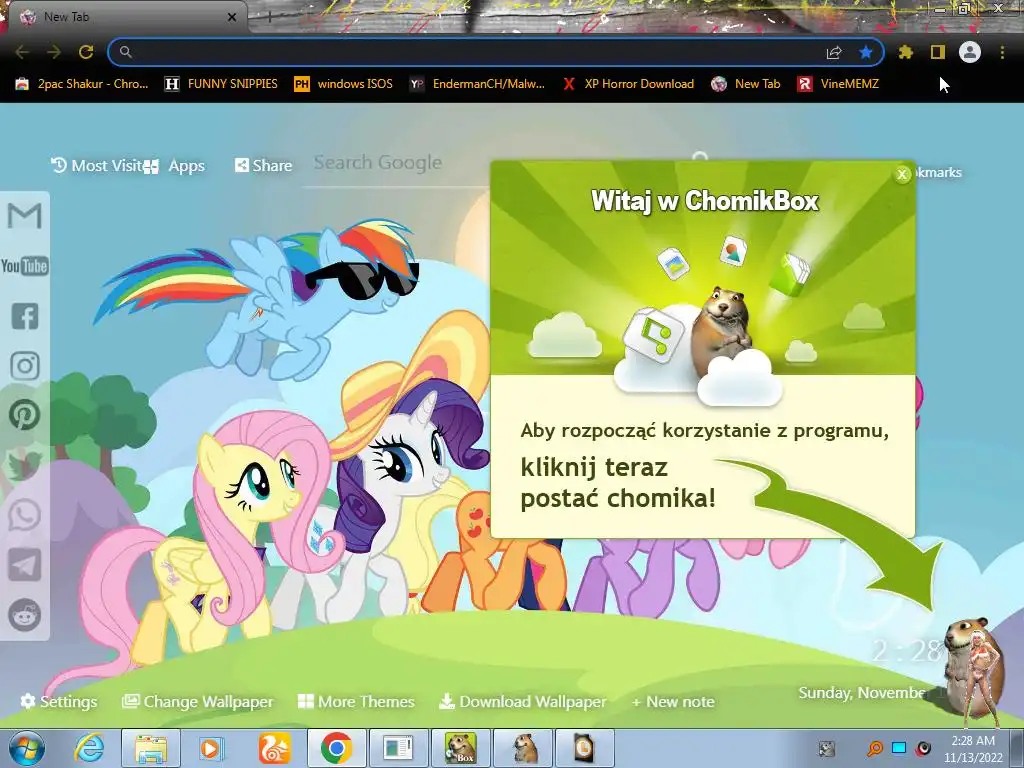This screenshot has height=768, width=1024.
Task: Click the bookmark star icon
Action: tap(866, 52)
